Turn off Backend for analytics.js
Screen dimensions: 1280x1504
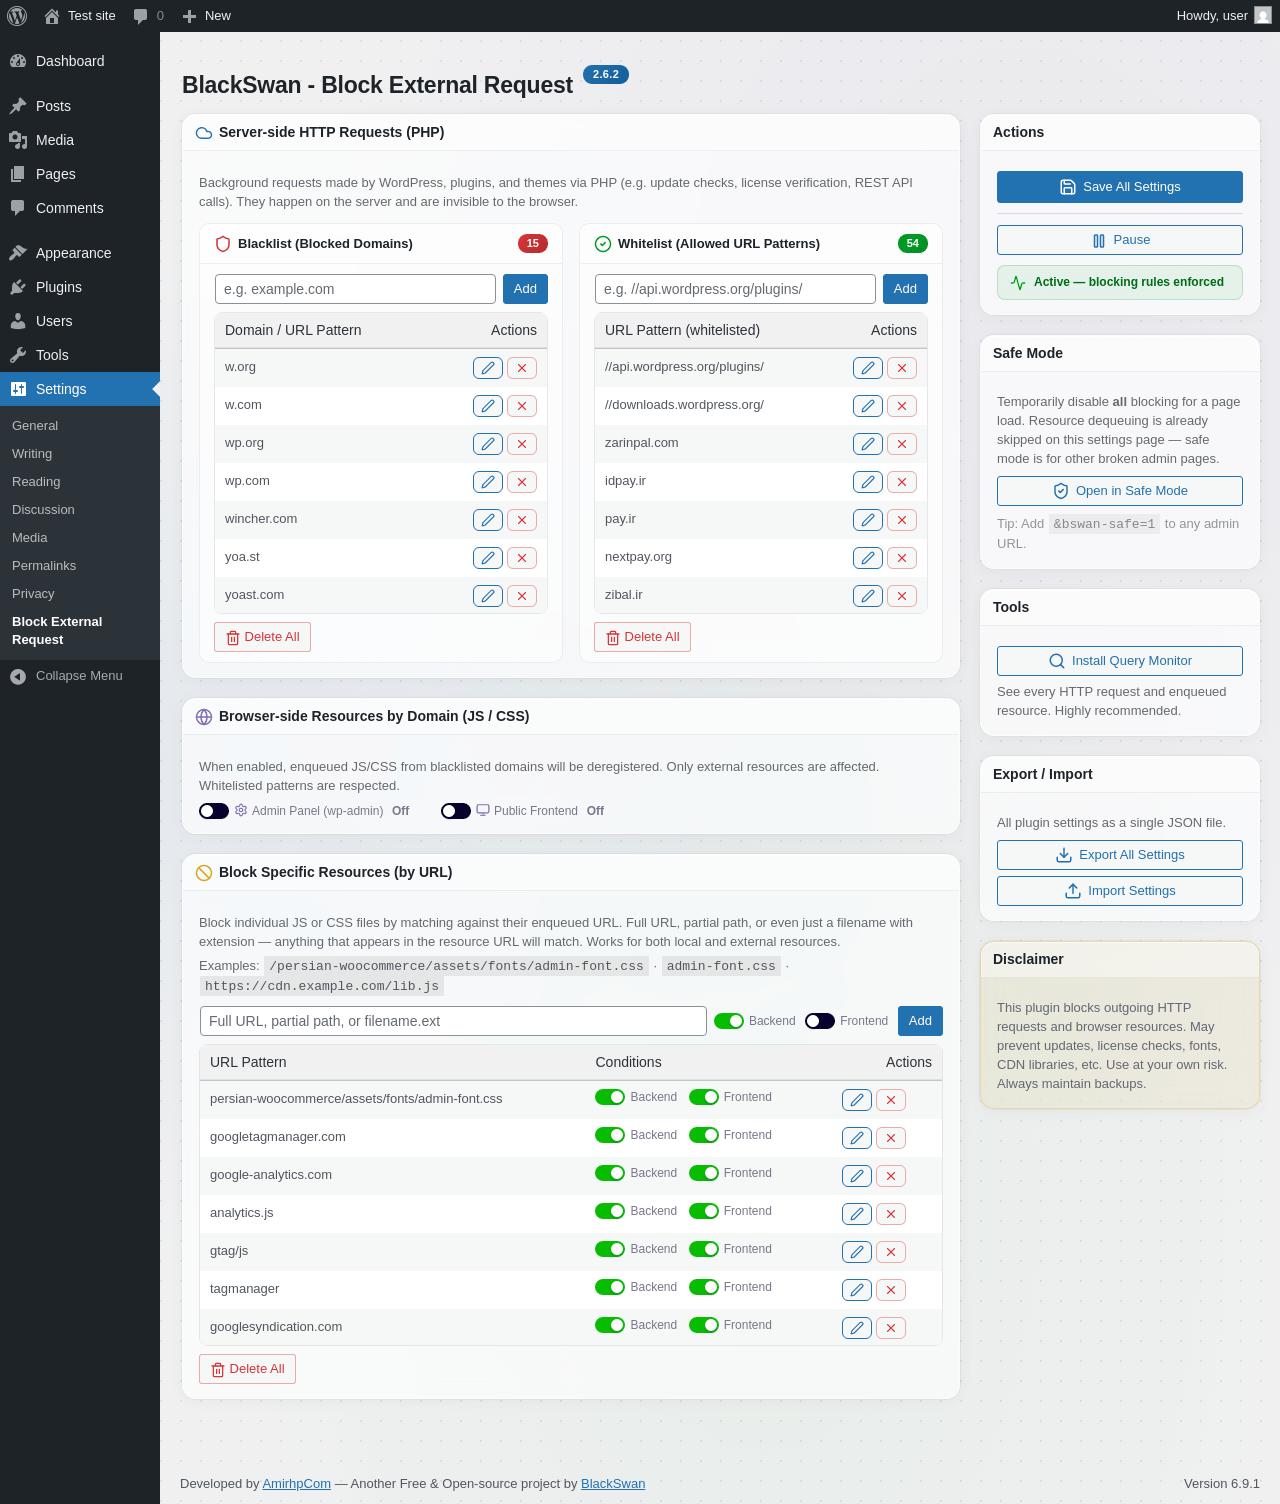[x=610, y=1211]
